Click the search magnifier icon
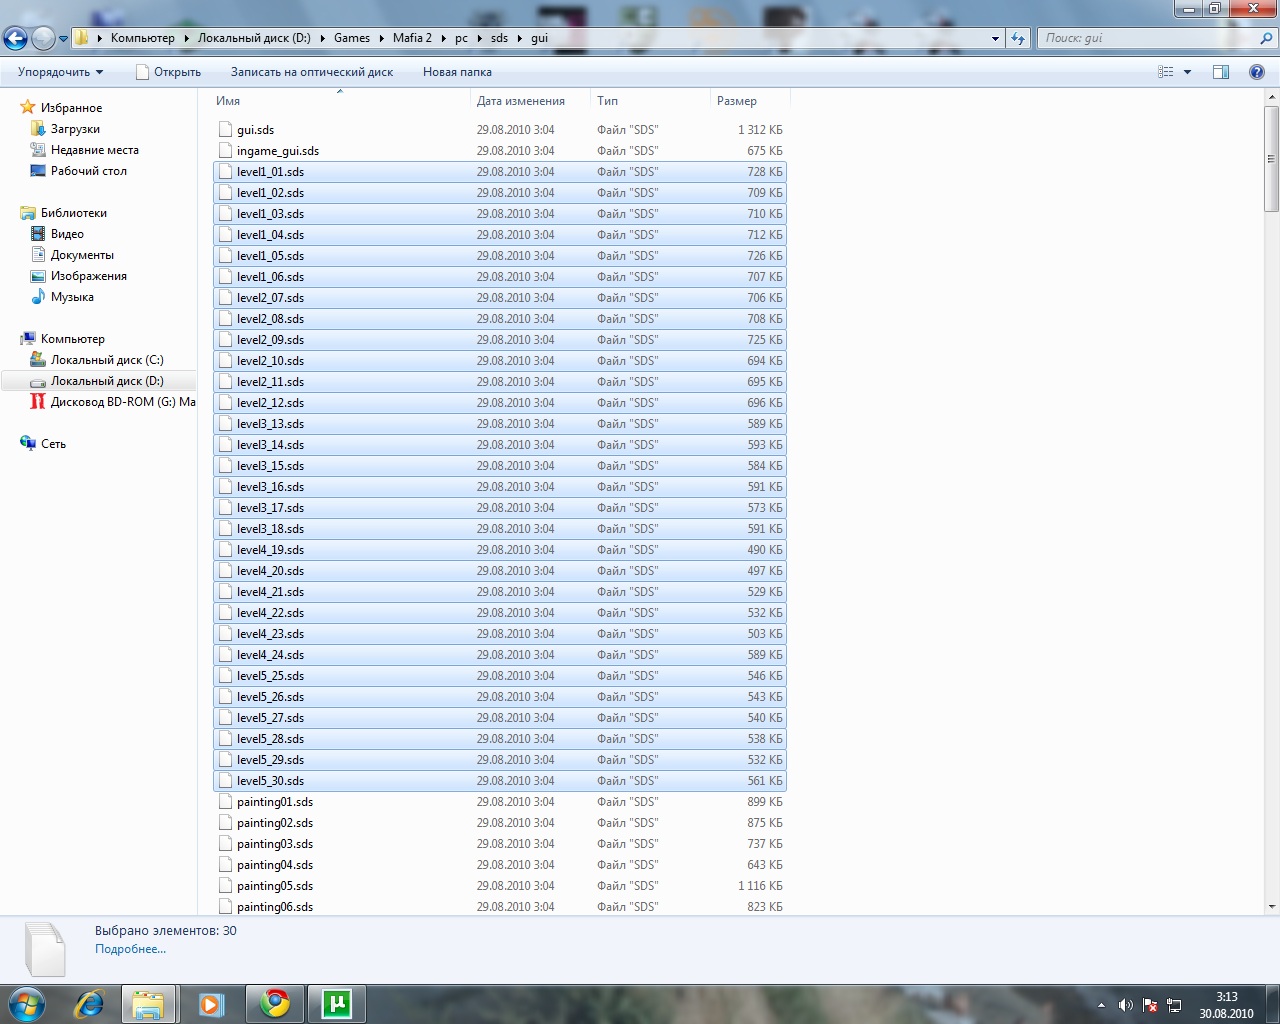 click(1266, 38)
